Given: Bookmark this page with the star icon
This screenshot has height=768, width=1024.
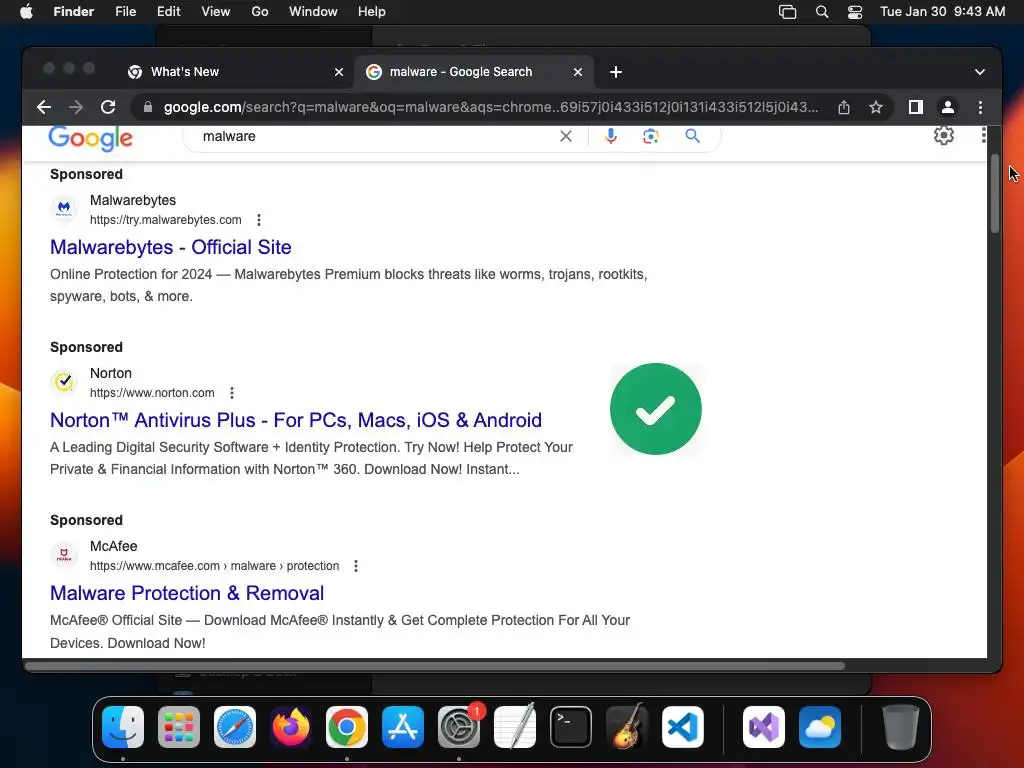Looking at the screenshot, I should 876,107.
